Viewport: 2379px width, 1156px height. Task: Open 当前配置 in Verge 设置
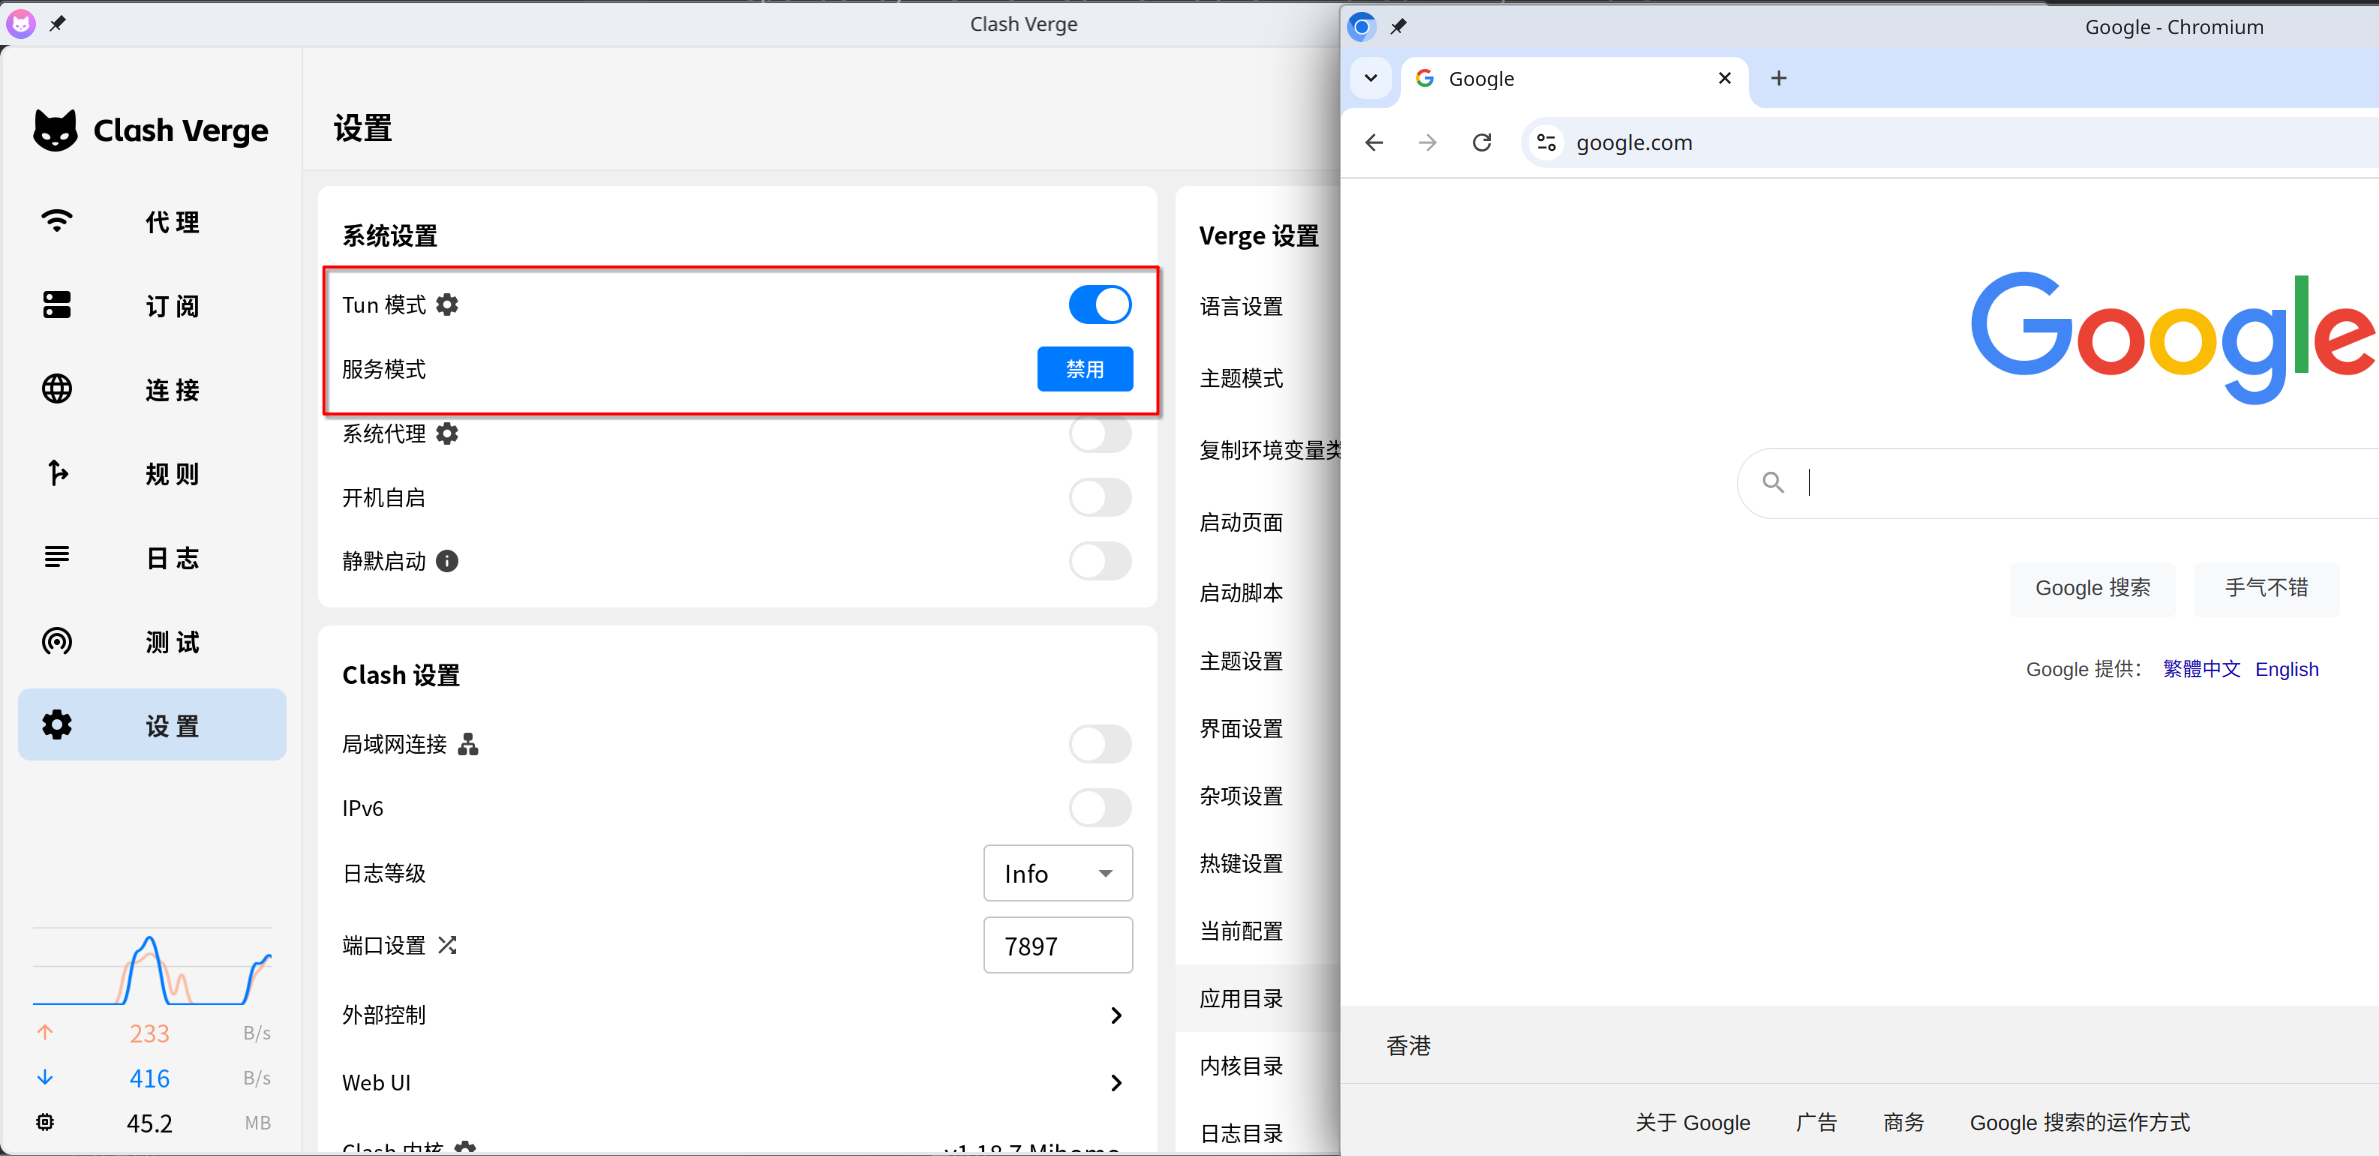coord(1241,931)
